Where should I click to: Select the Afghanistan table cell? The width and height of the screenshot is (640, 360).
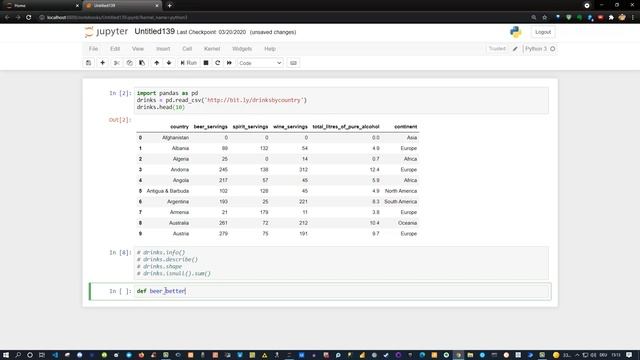tap(175, 138)
